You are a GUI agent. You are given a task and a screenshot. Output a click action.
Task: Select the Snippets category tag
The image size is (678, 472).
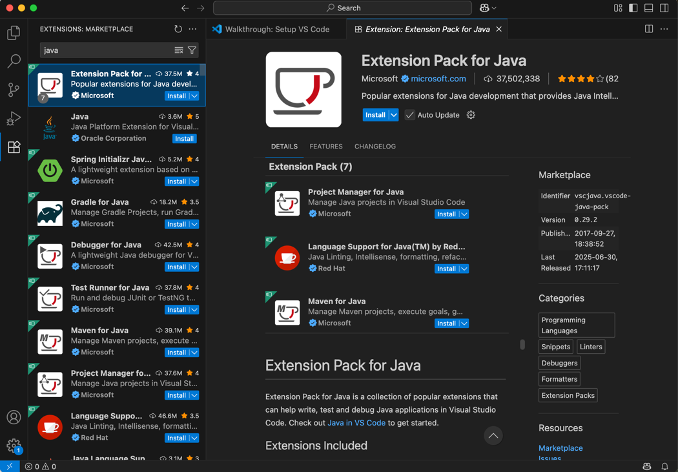(556, 347)
